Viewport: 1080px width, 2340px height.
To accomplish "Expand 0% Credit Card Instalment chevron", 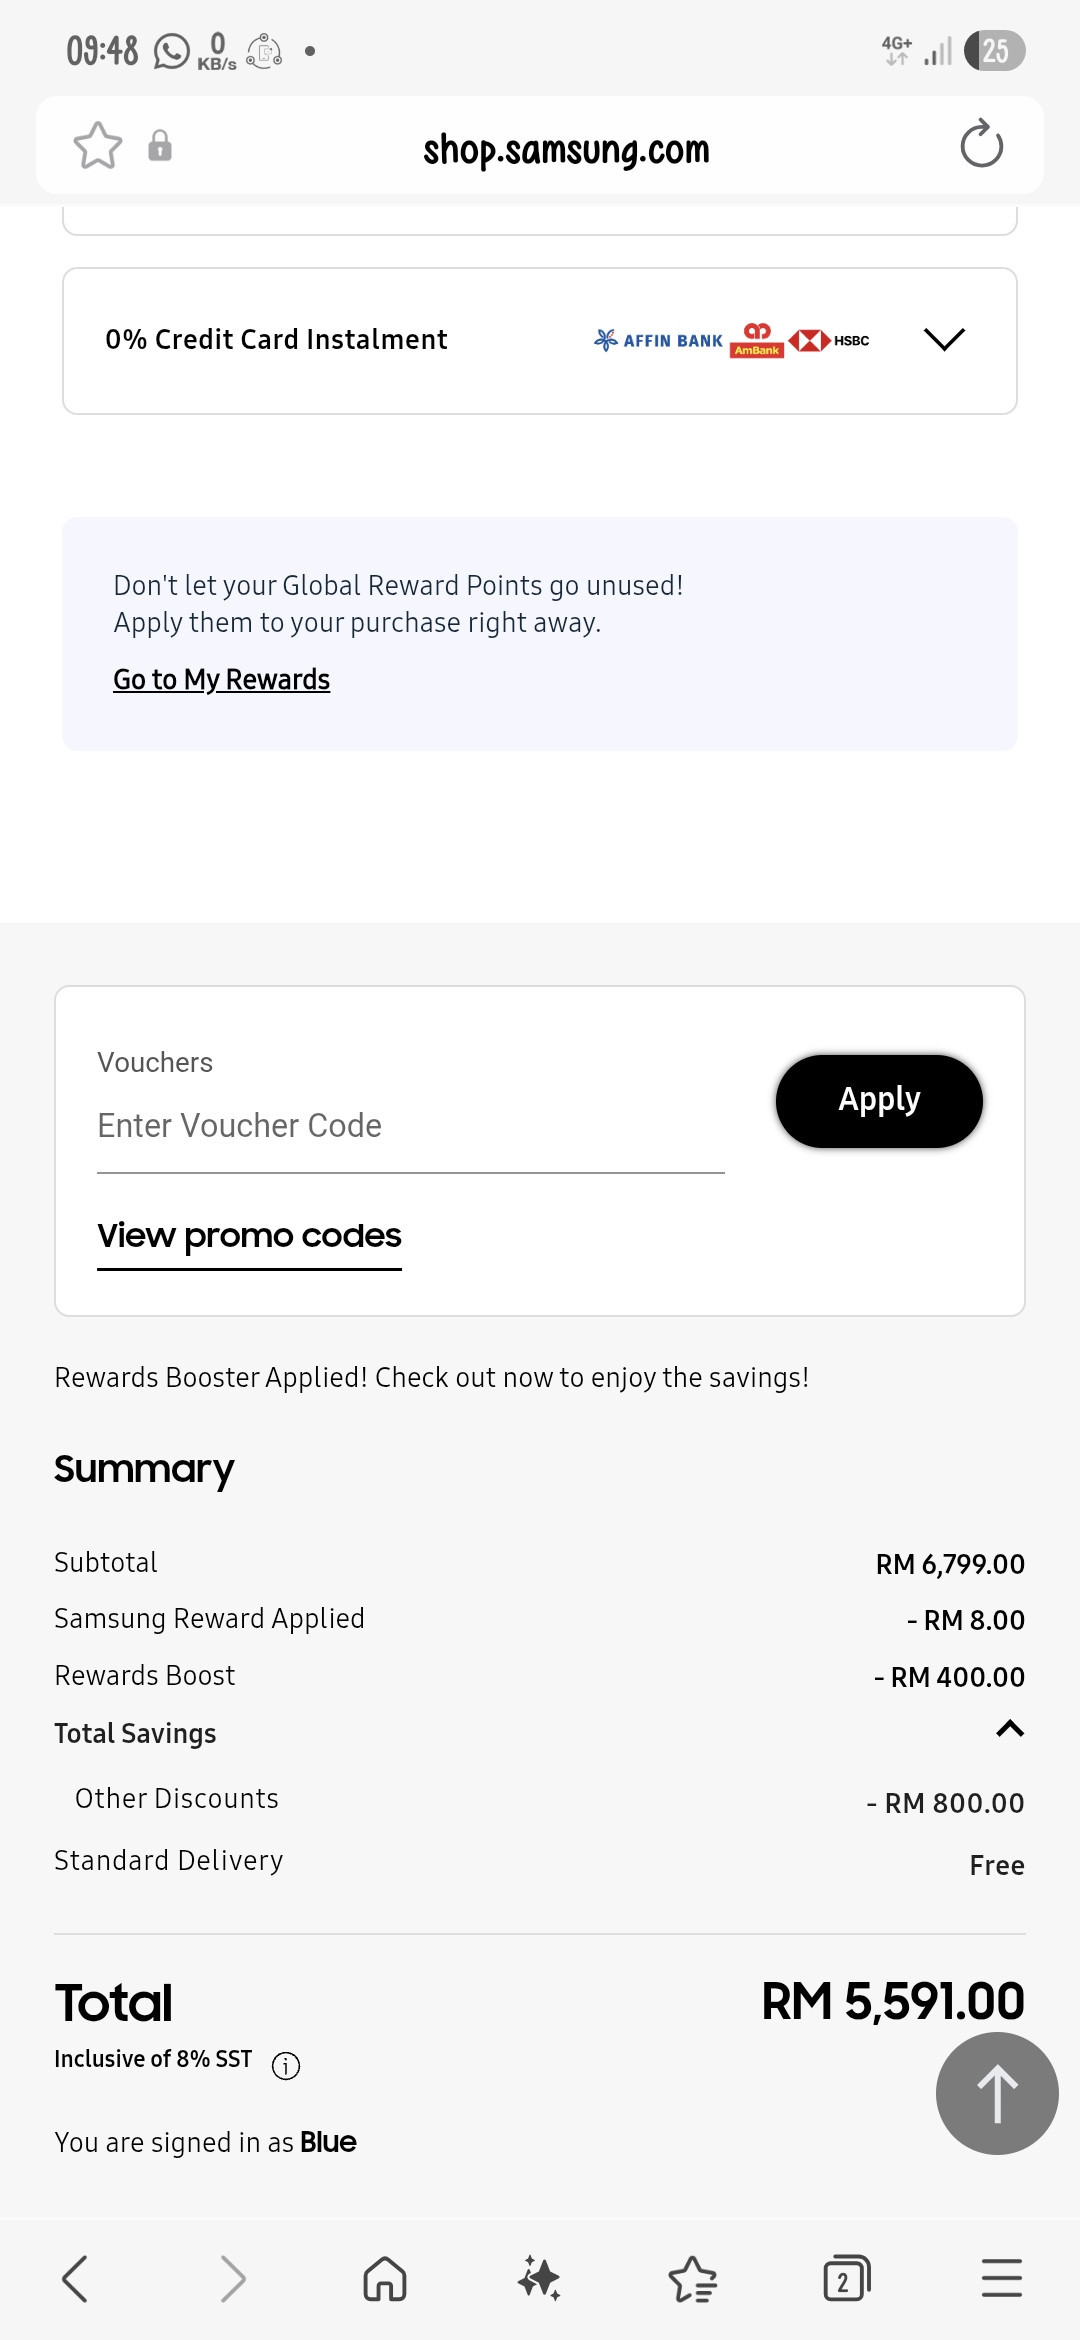I will point(944,340).
